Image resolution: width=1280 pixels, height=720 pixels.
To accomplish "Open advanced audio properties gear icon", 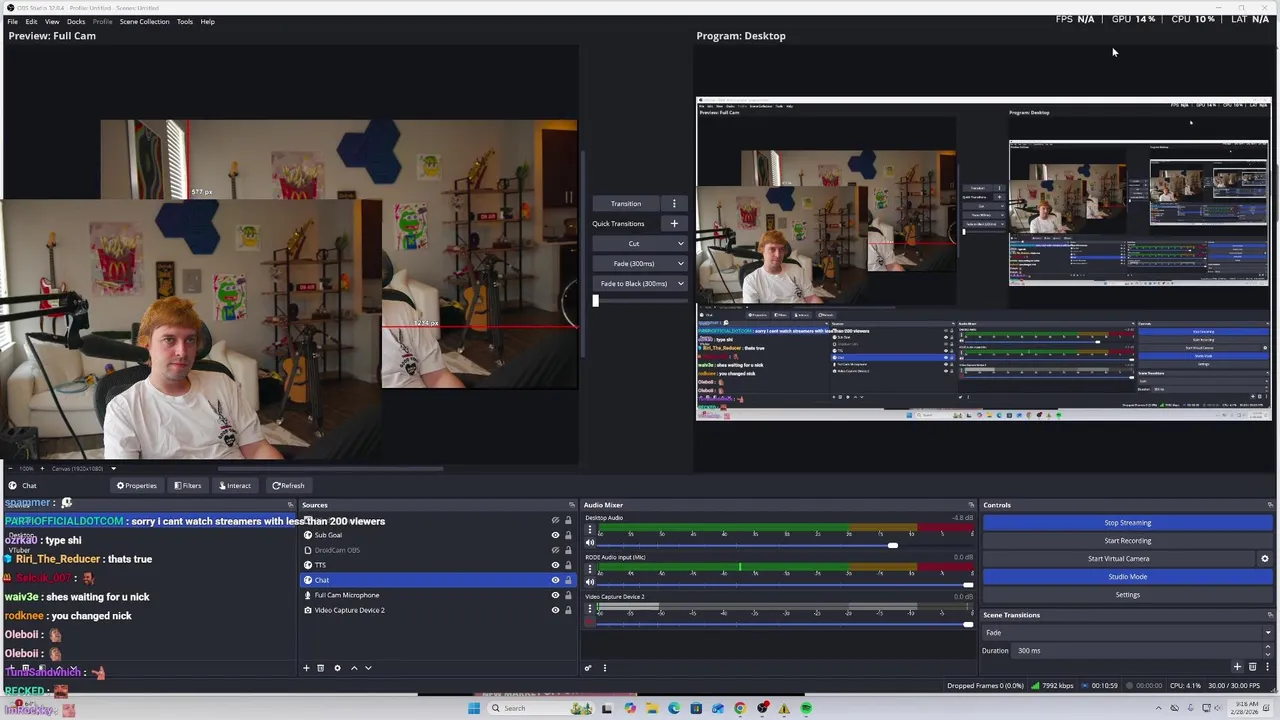I will click(x=588, y=668).
